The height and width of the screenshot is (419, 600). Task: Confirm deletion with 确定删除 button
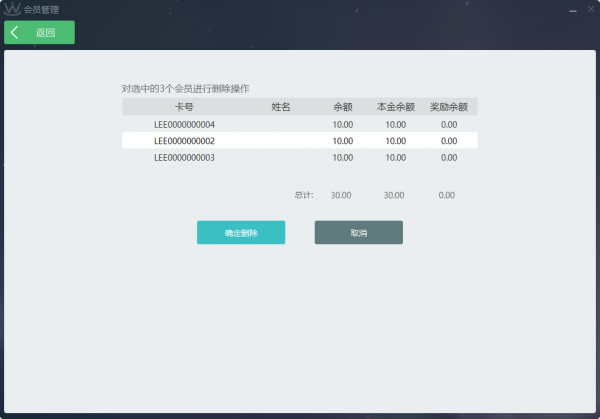click(x=241, y=233)
